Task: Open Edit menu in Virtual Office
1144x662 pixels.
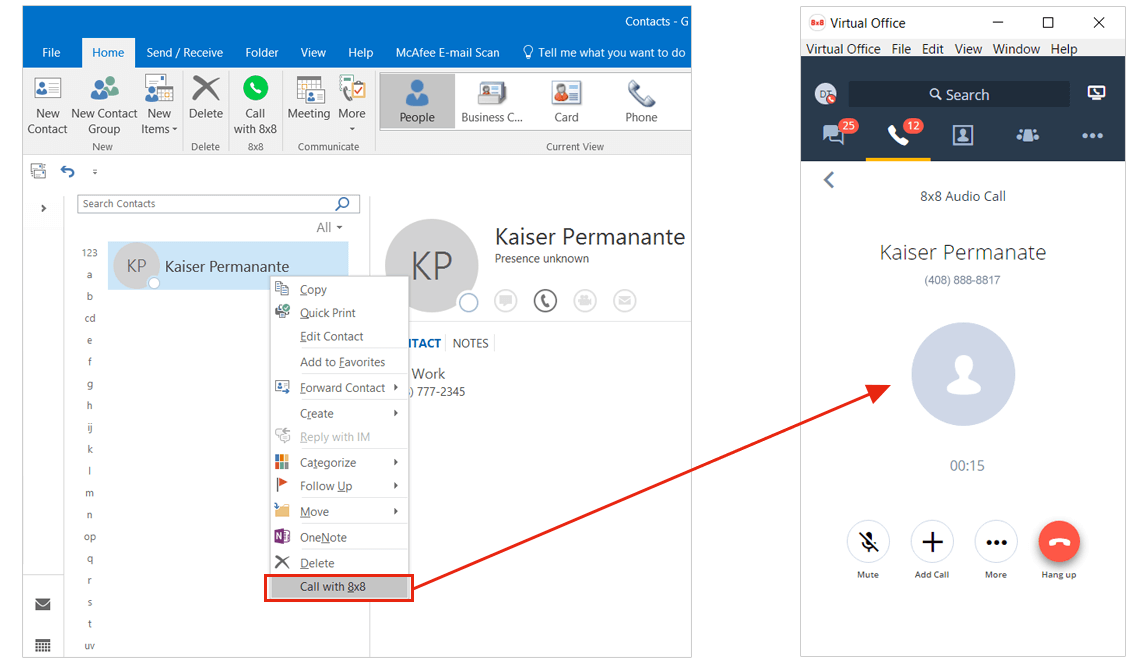Action: coord(932,49)
